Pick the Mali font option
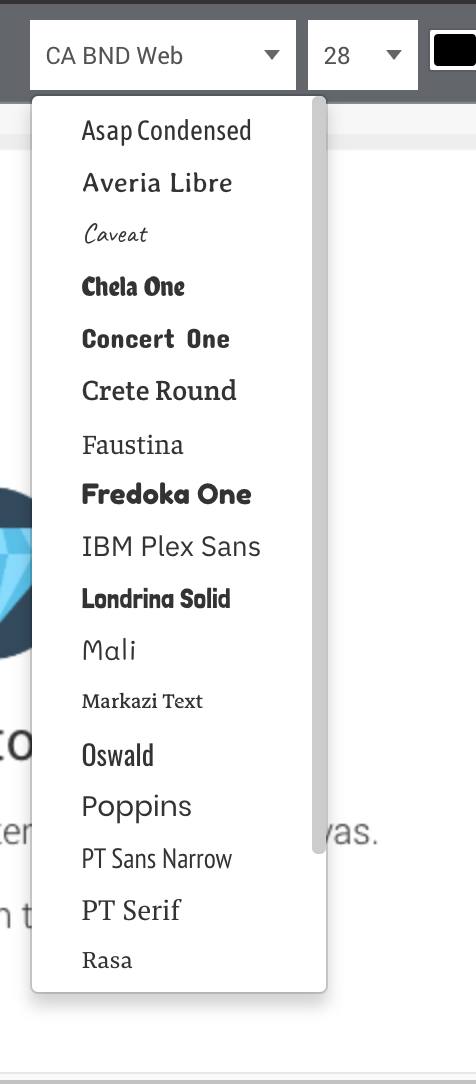Image resolution: width=476 pixels, height=1084 pixels. 108,651
